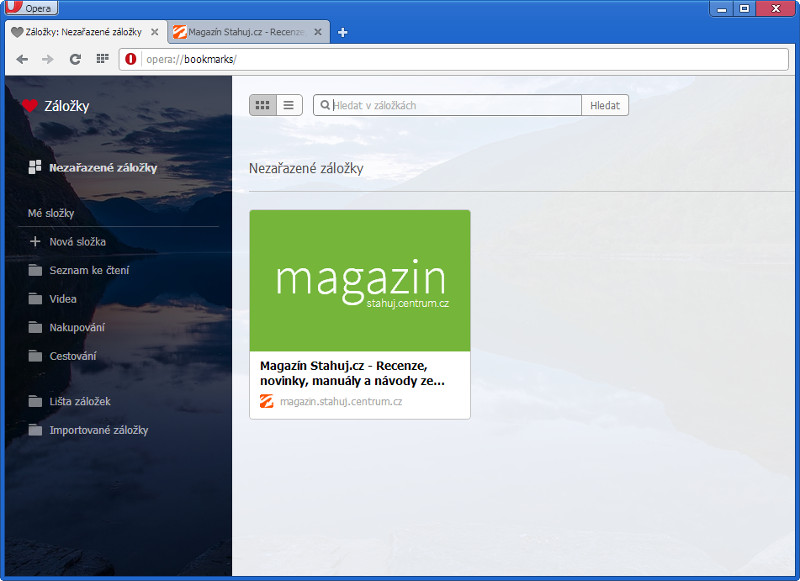Viewport: 800px width, 581px height.
Task: Switch to the Záložky: Nezařazené záložky tab
Action: 84,32
